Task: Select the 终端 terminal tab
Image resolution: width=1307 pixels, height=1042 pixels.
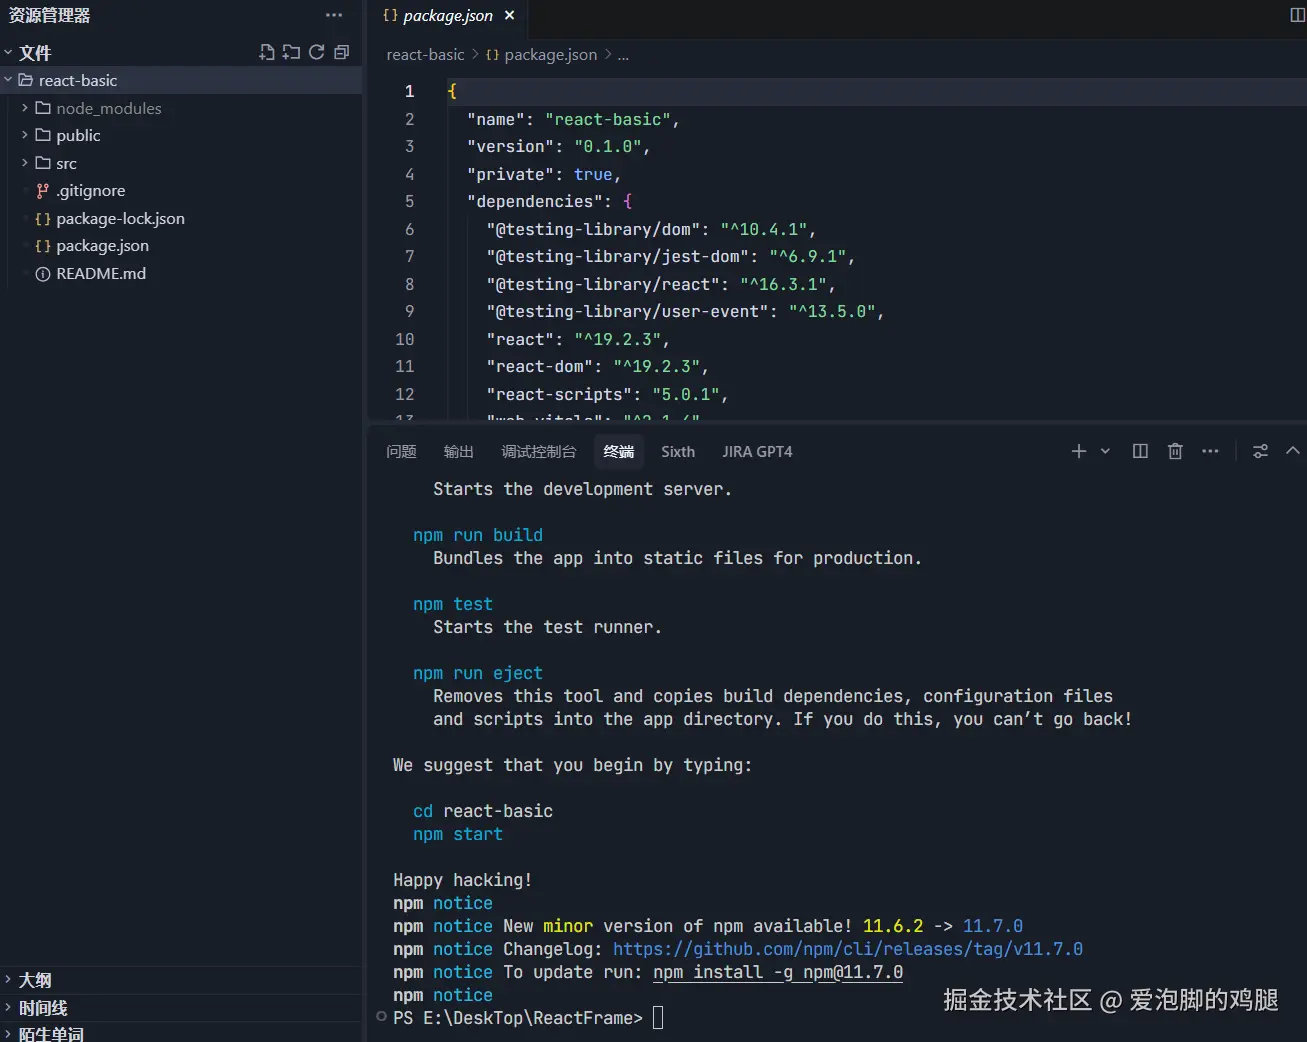Action: coord(619,451)
